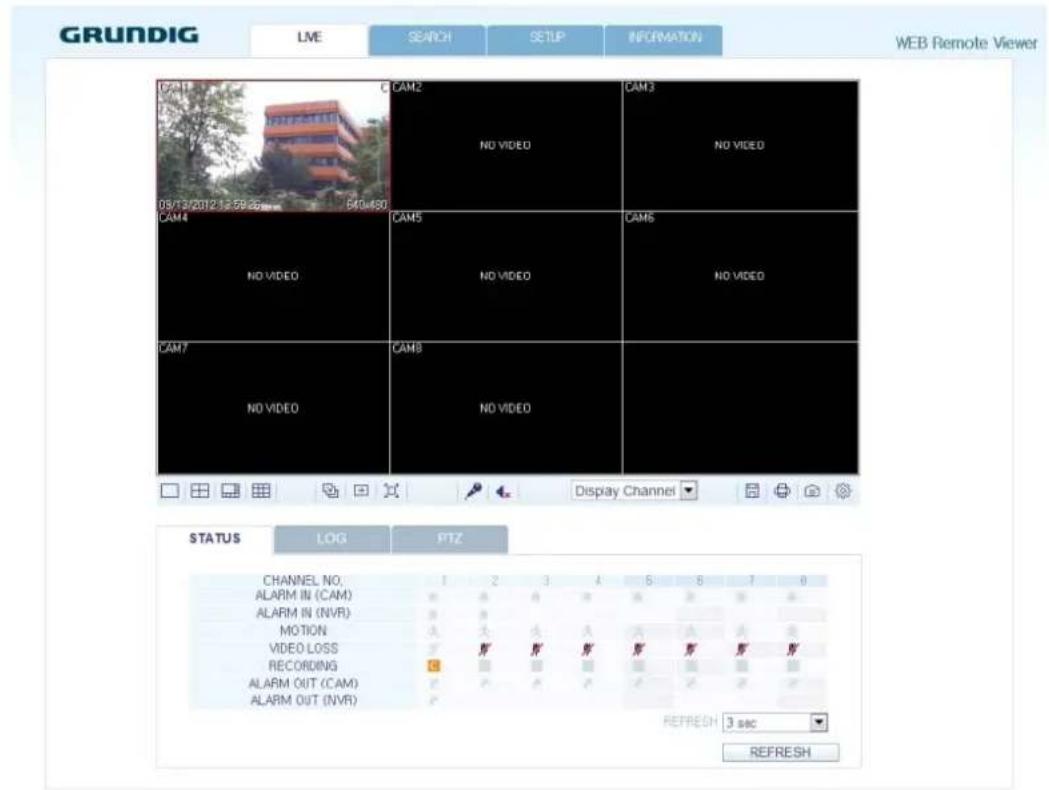Switch to the LOG tab

tap(332, 539)
